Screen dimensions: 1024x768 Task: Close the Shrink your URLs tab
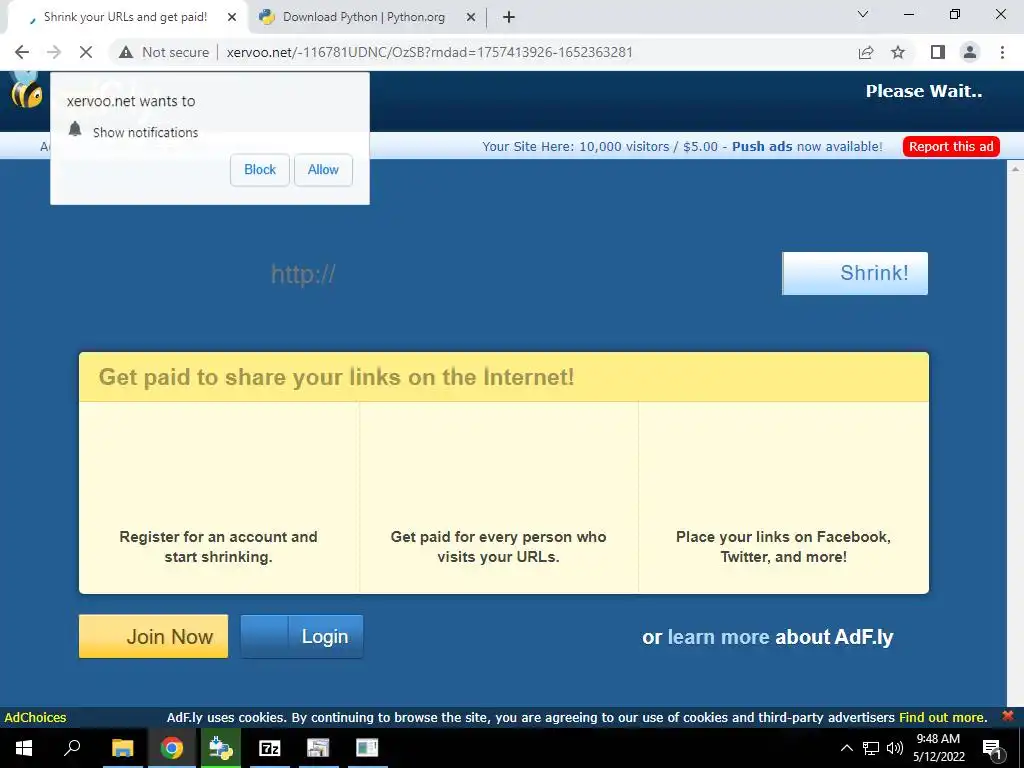pyautogui.click(x=232, y=18)
